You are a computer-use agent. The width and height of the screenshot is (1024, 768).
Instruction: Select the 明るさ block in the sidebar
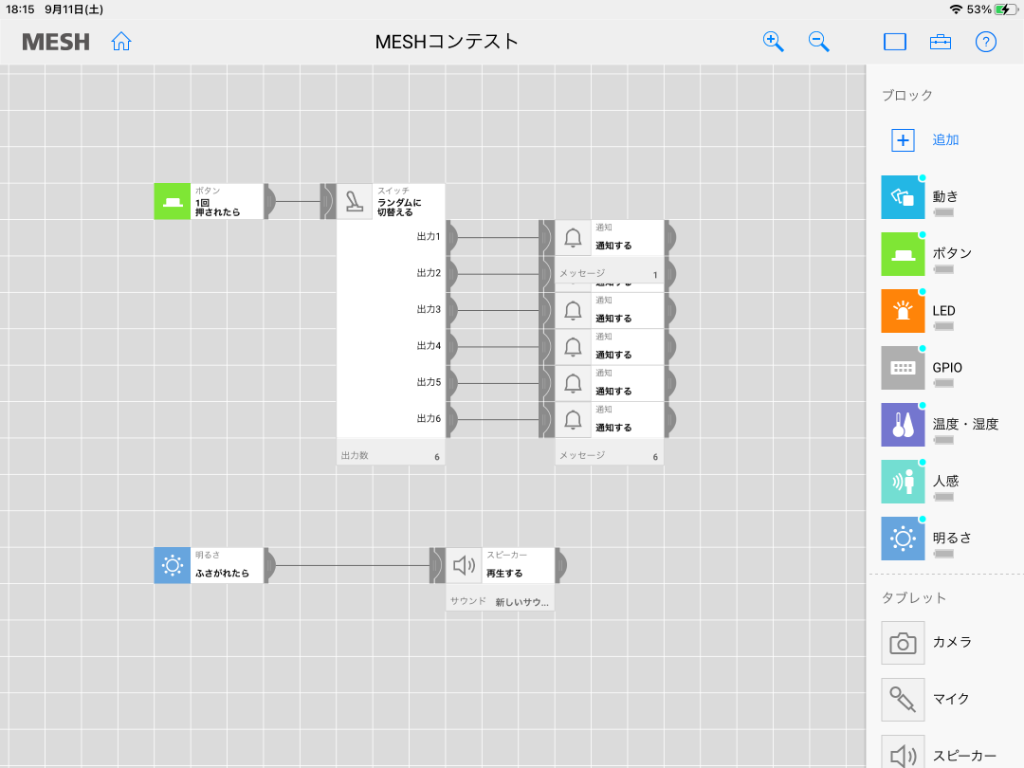(x=903, y=538)
